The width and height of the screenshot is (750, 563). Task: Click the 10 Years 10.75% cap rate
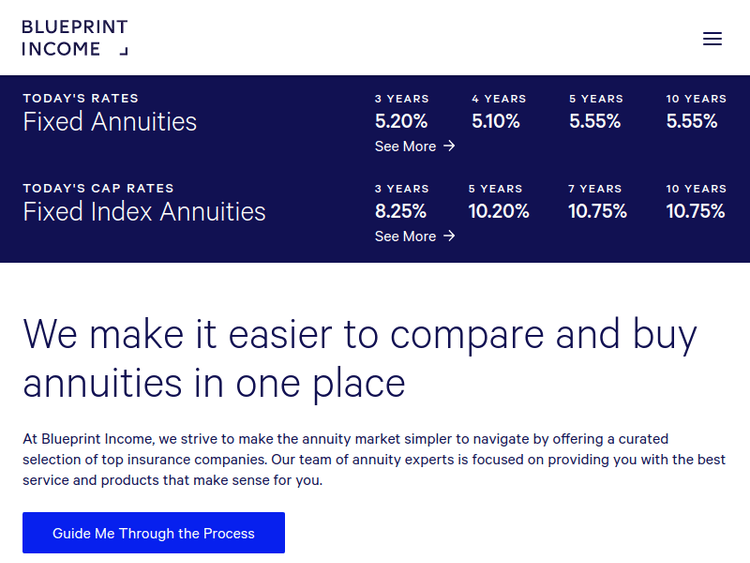(695, 211)
